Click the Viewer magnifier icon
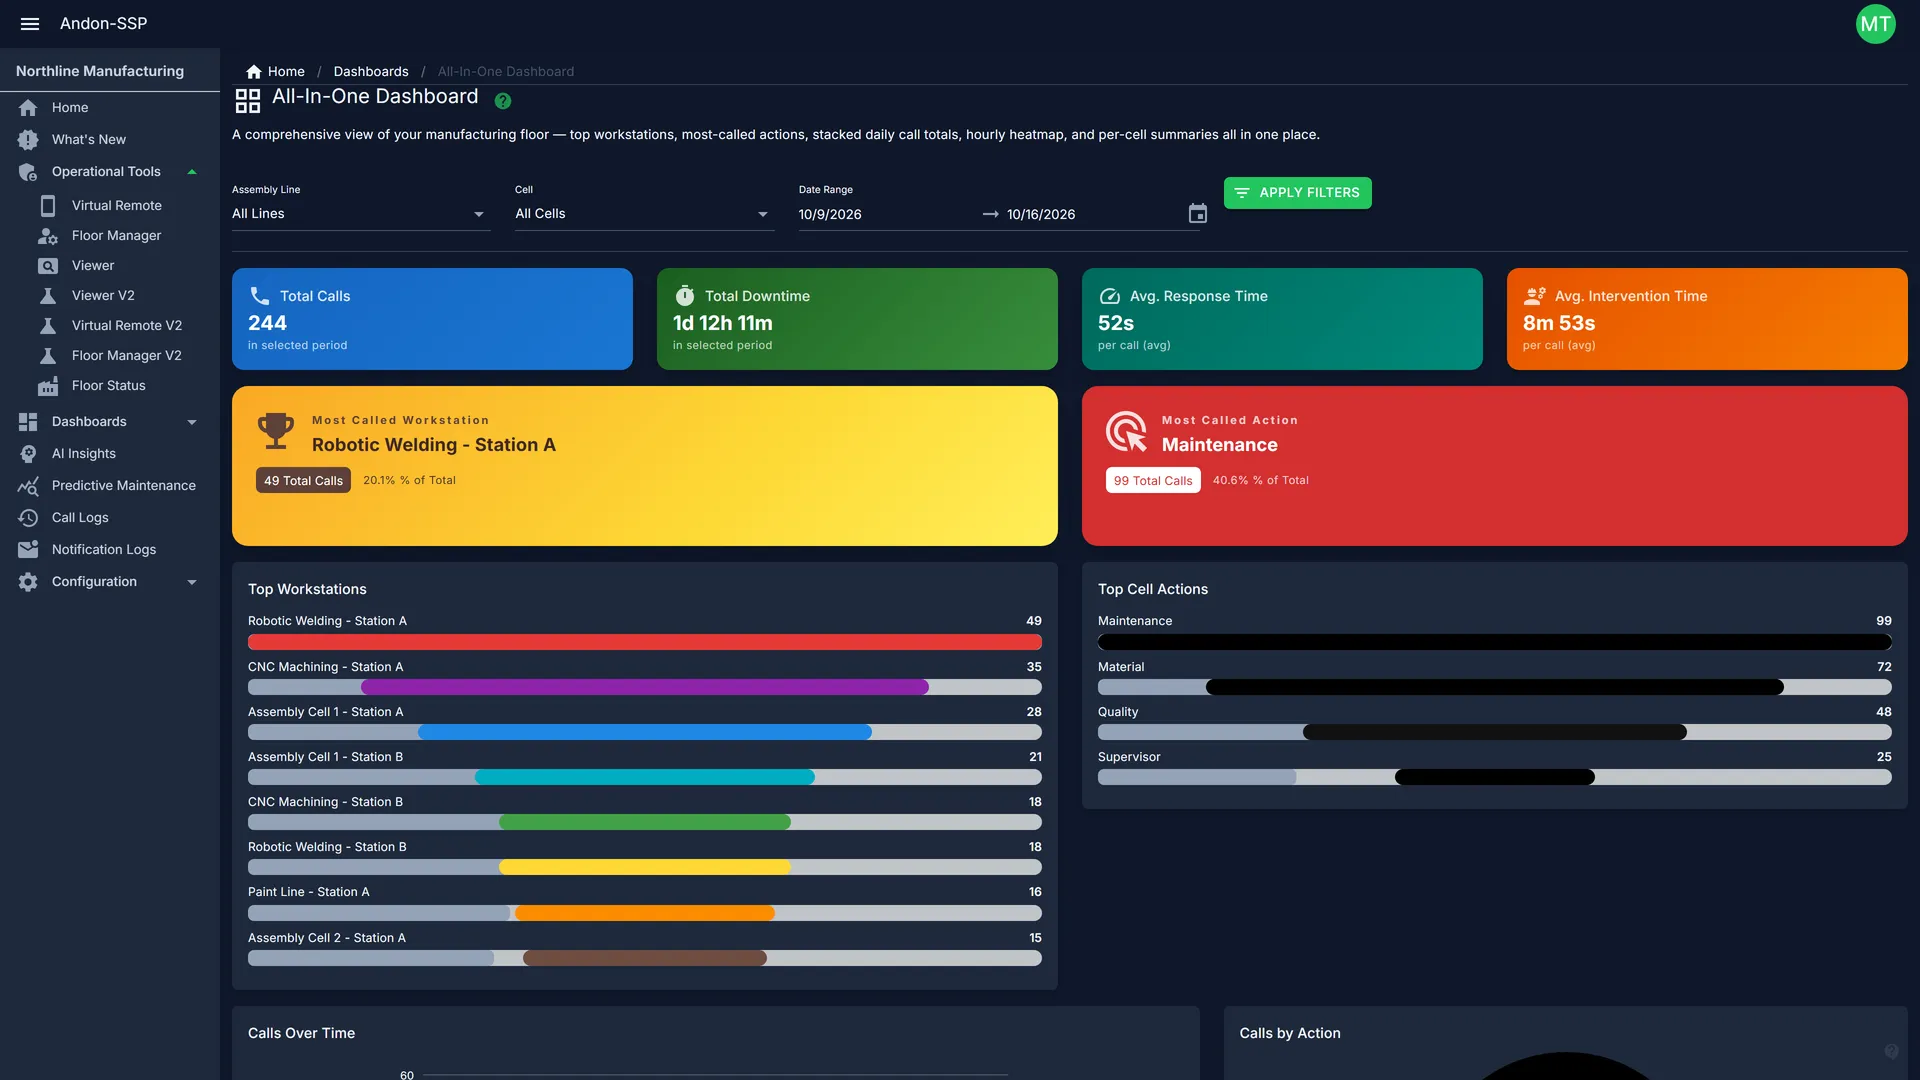Screen dimensions: 1920x1080 tap(48, 265)
